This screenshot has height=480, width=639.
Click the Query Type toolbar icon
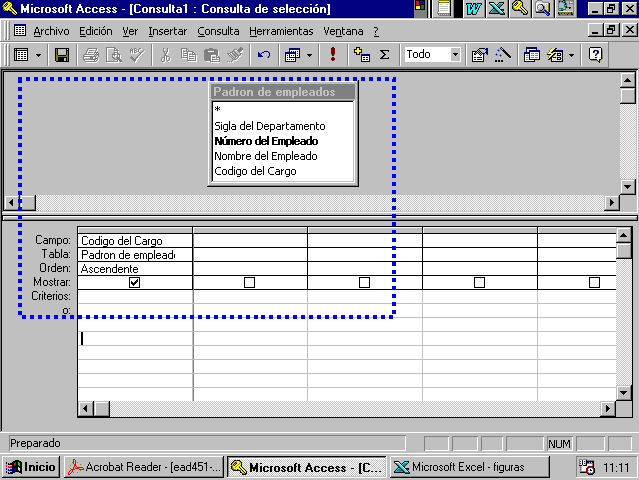pyautogui.click(x=292, y=55)
